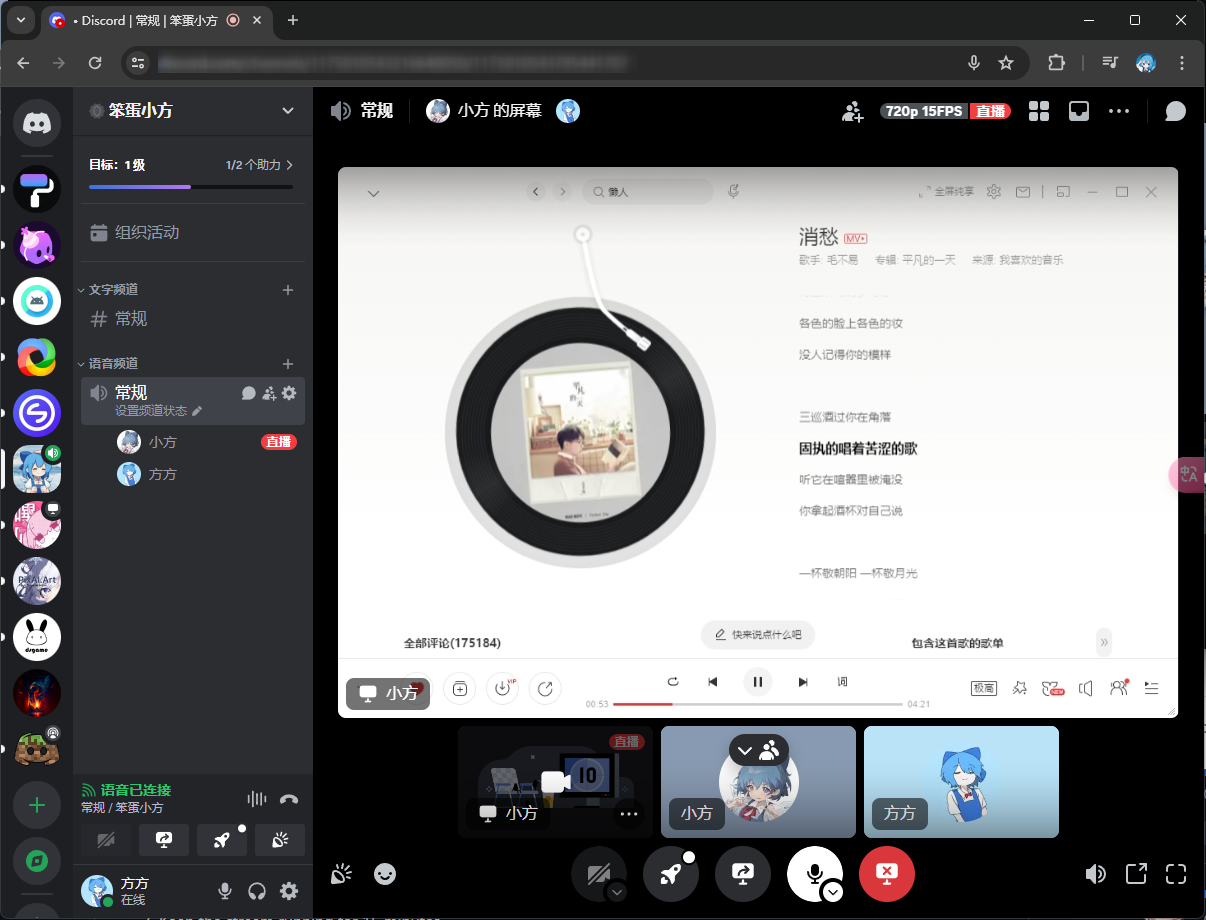This screenshot has width=1206, height=920.
Task: Open voice channel chat bubble in header
Action: point(1175,111)
